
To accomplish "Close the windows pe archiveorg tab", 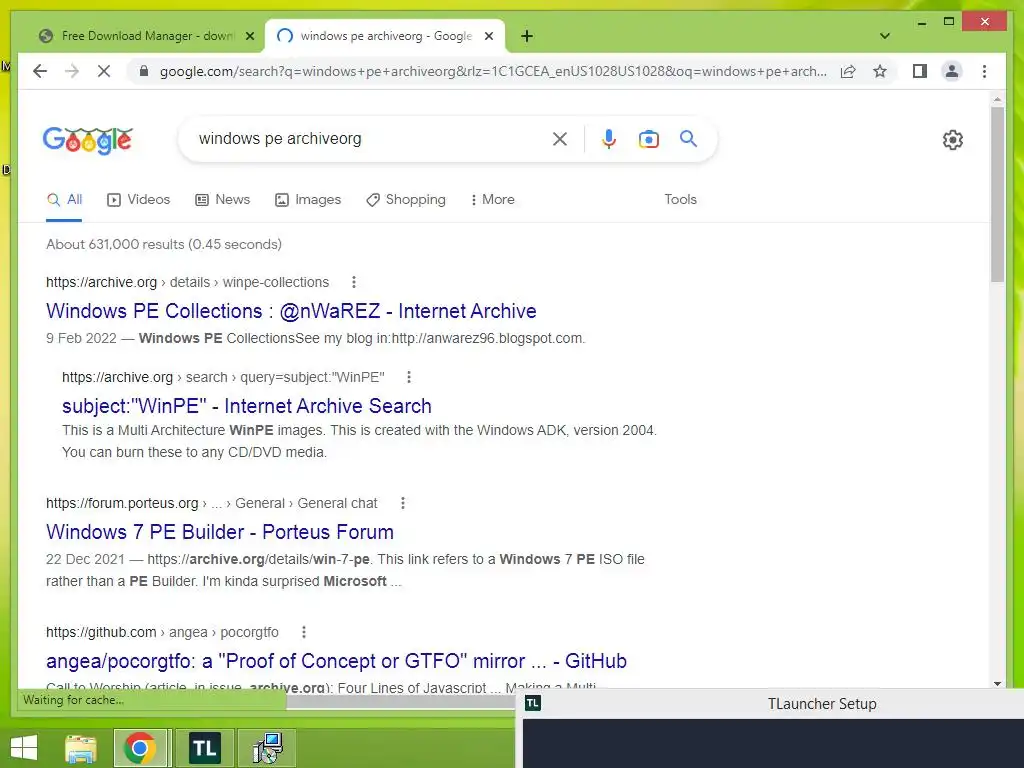I will (488, 36).
